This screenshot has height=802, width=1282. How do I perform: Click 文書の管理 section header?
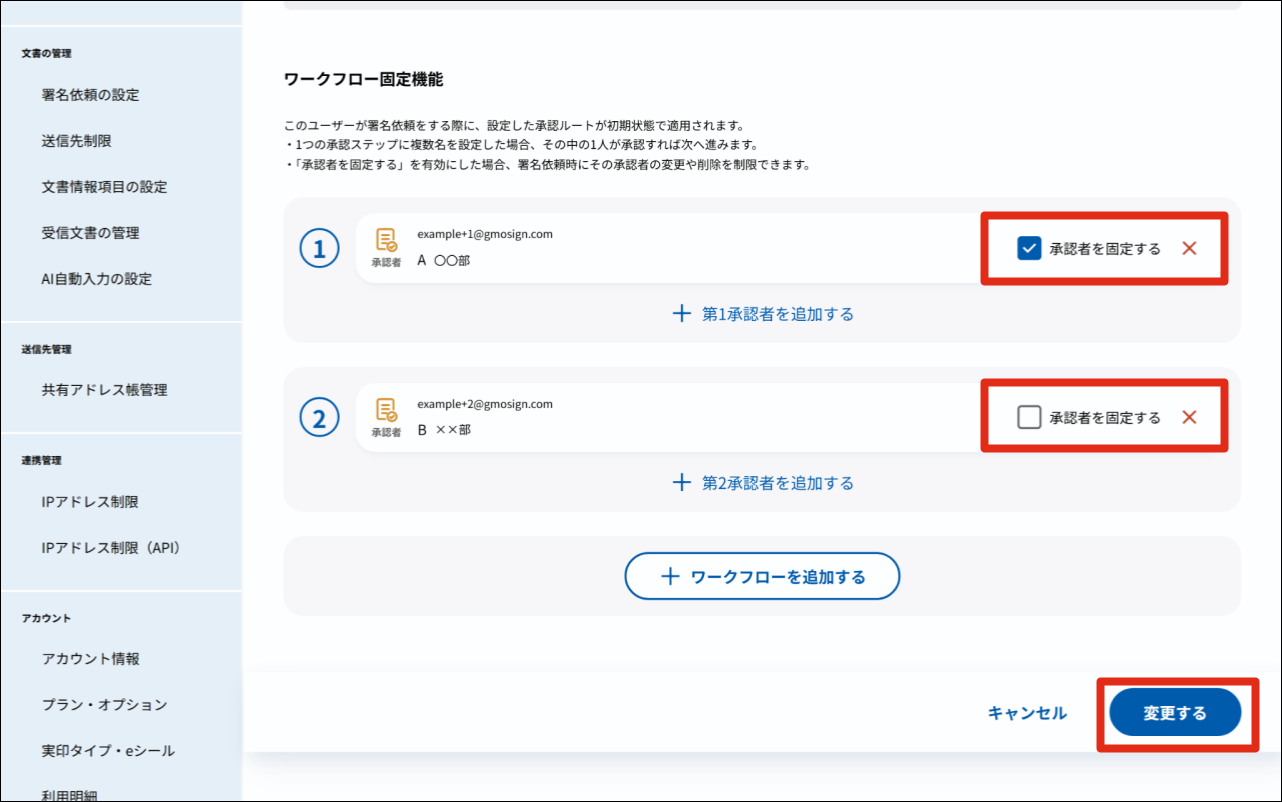pos(46,53)
